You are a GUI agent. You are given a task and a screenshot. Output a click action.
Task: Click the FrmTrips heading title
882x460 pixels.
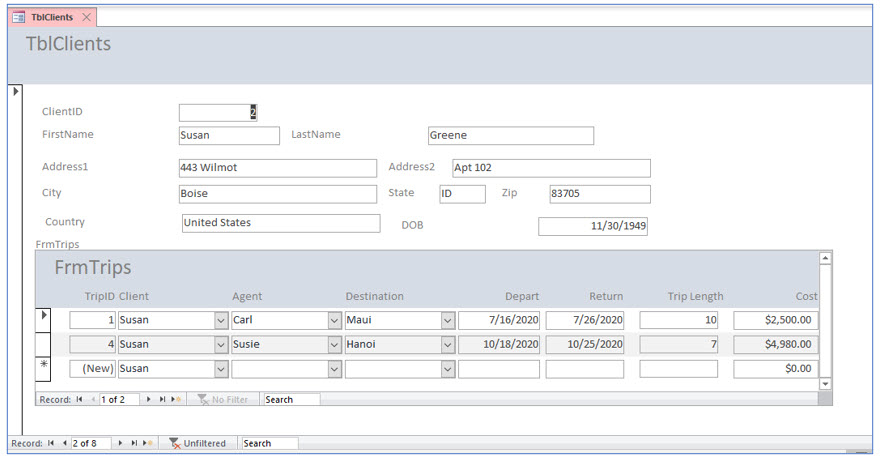coord(93,268)
